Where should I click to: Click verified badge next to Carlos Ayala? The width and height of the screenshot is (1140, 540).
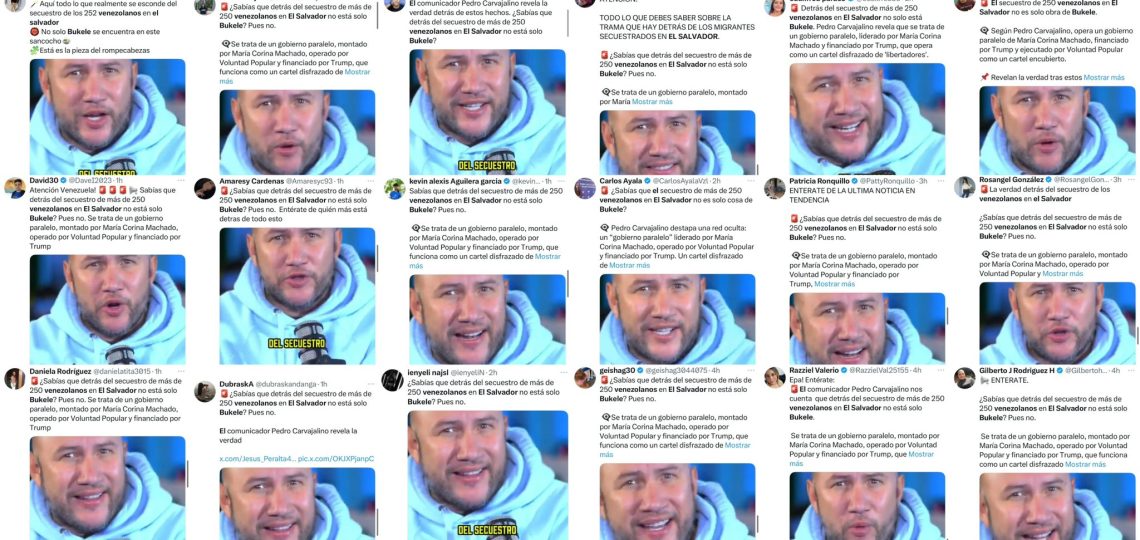pos(646,180)
